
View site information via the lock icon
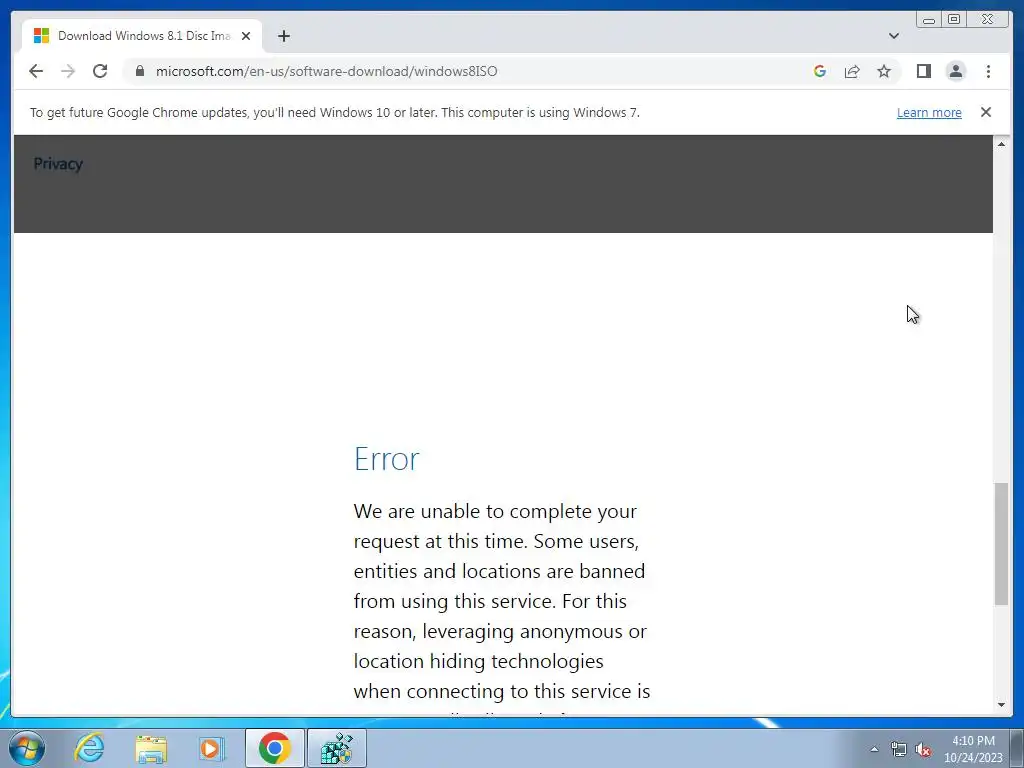[x=139, y=71]
